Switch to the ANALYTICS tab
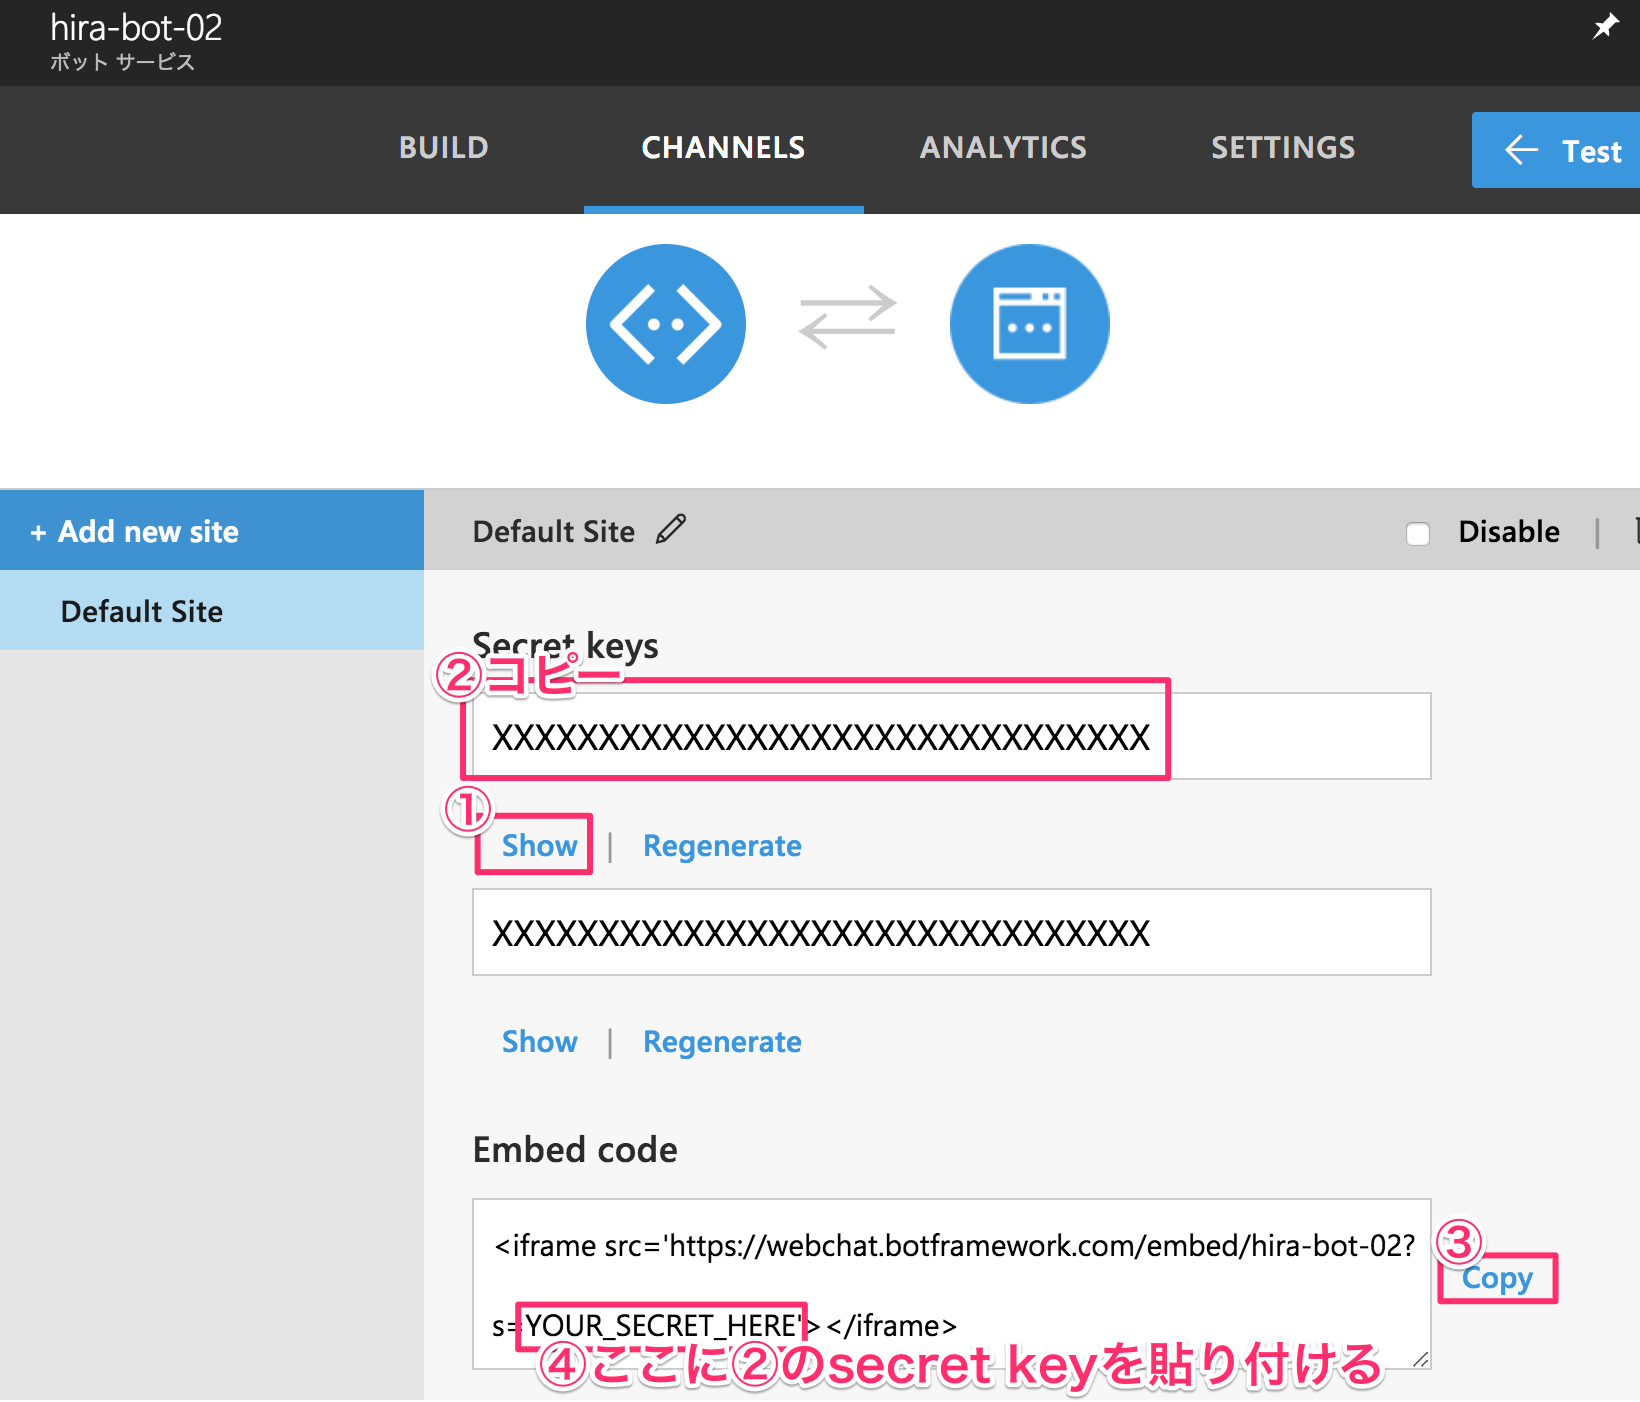The height and width of the screenshot is (1402, 1640). [x=1003, y=147]
